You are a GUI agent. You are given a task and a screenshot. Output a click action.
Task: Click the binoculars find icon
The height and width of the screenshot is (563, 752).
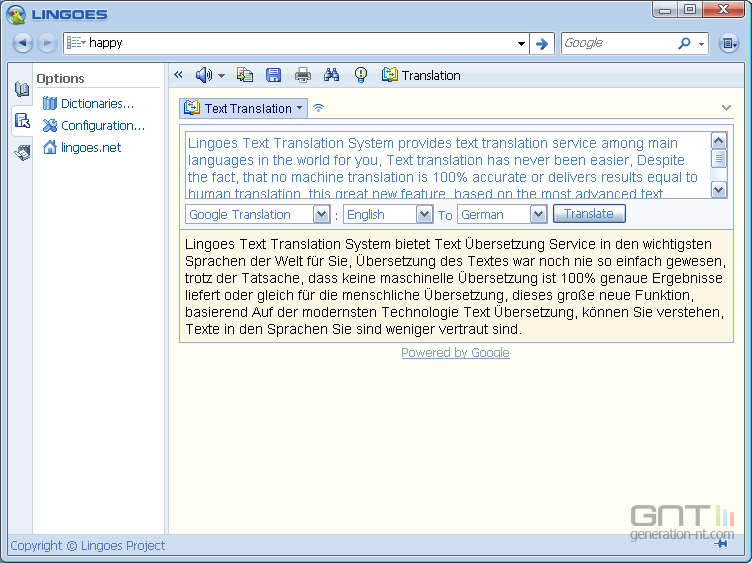coord(331,75)
